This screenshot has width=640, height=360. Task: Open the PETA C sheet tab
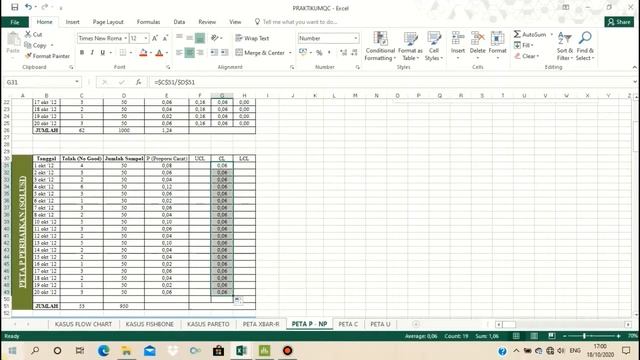point(348,324)
